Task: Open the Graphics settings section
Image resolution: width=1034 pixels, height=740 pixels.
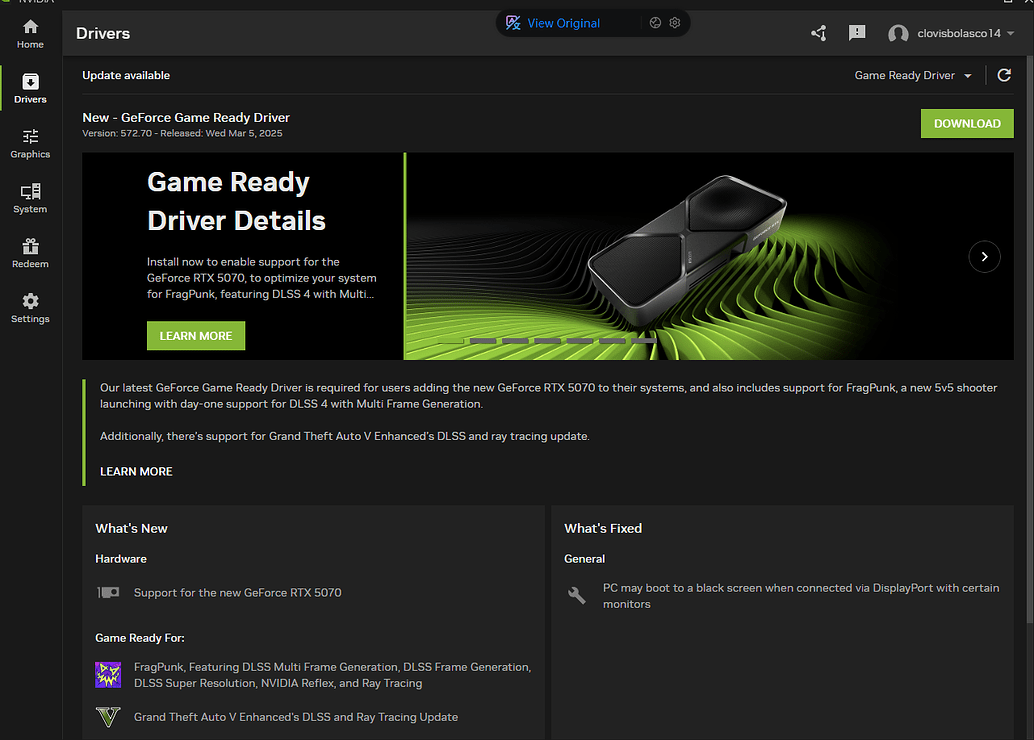Action: click(x=30, y=144)
